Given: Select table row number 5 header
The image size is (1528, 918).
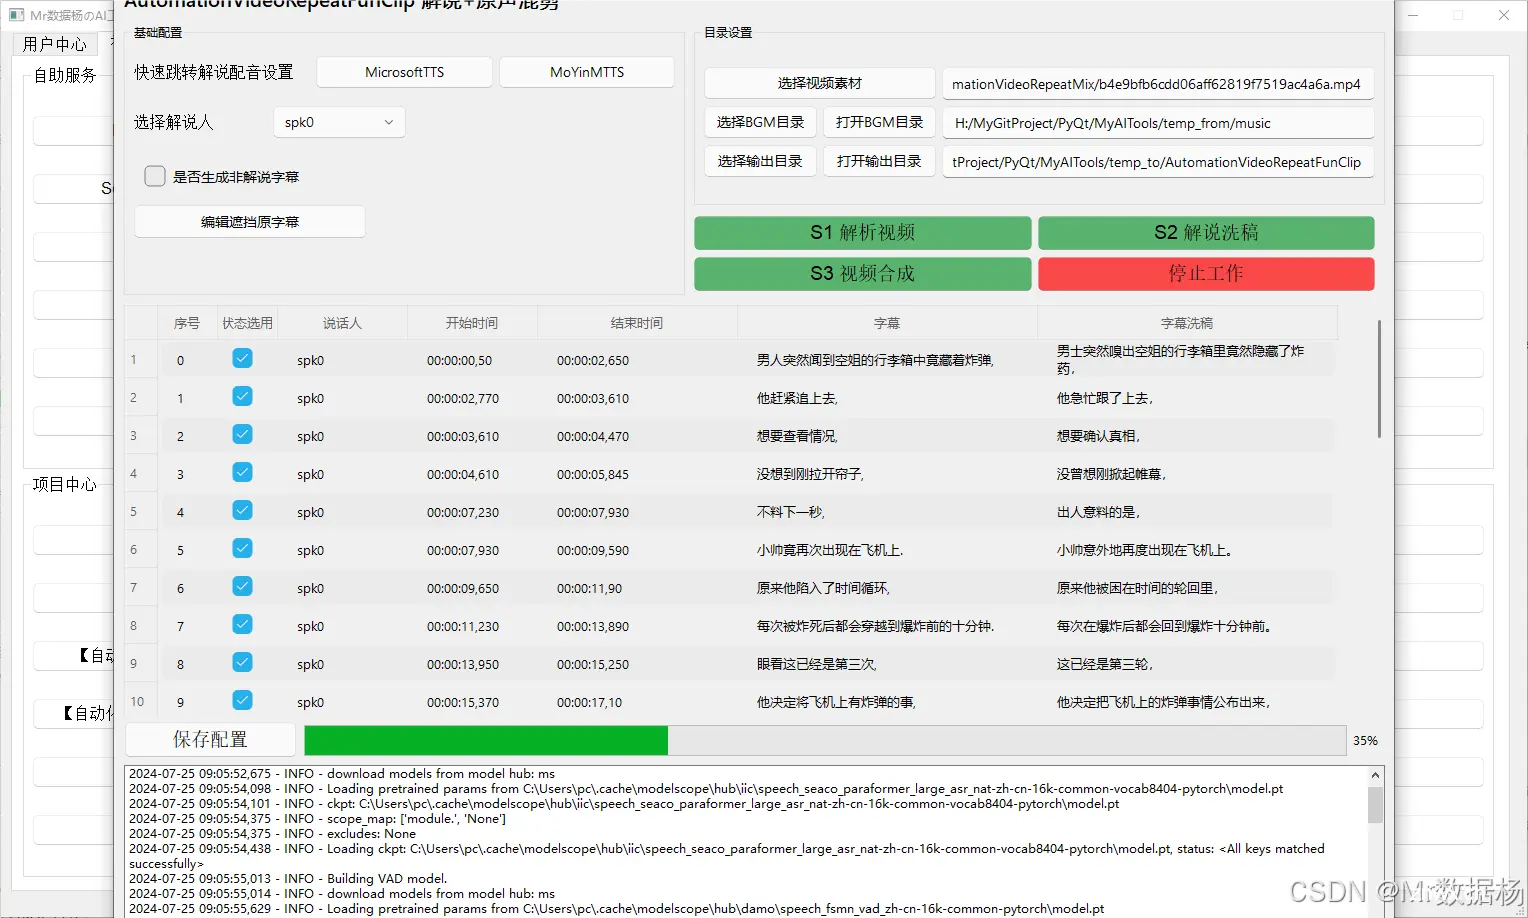Looking at the screenshot, I should tap(140, 511).
